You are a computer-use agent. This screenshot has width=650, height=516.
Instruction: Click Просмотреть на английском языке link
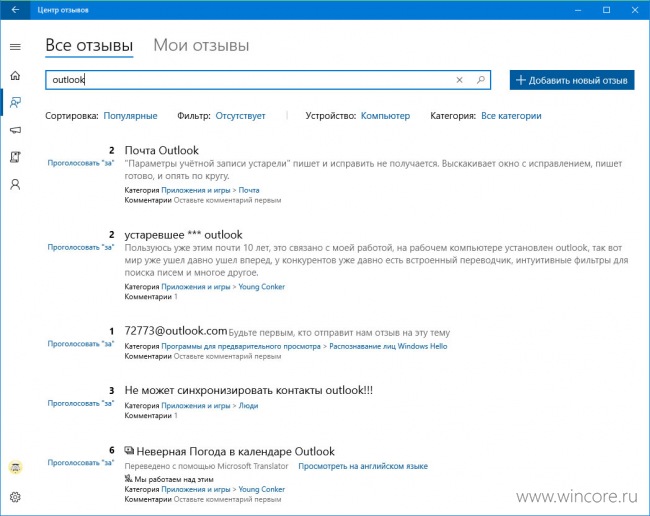point(363,466)
